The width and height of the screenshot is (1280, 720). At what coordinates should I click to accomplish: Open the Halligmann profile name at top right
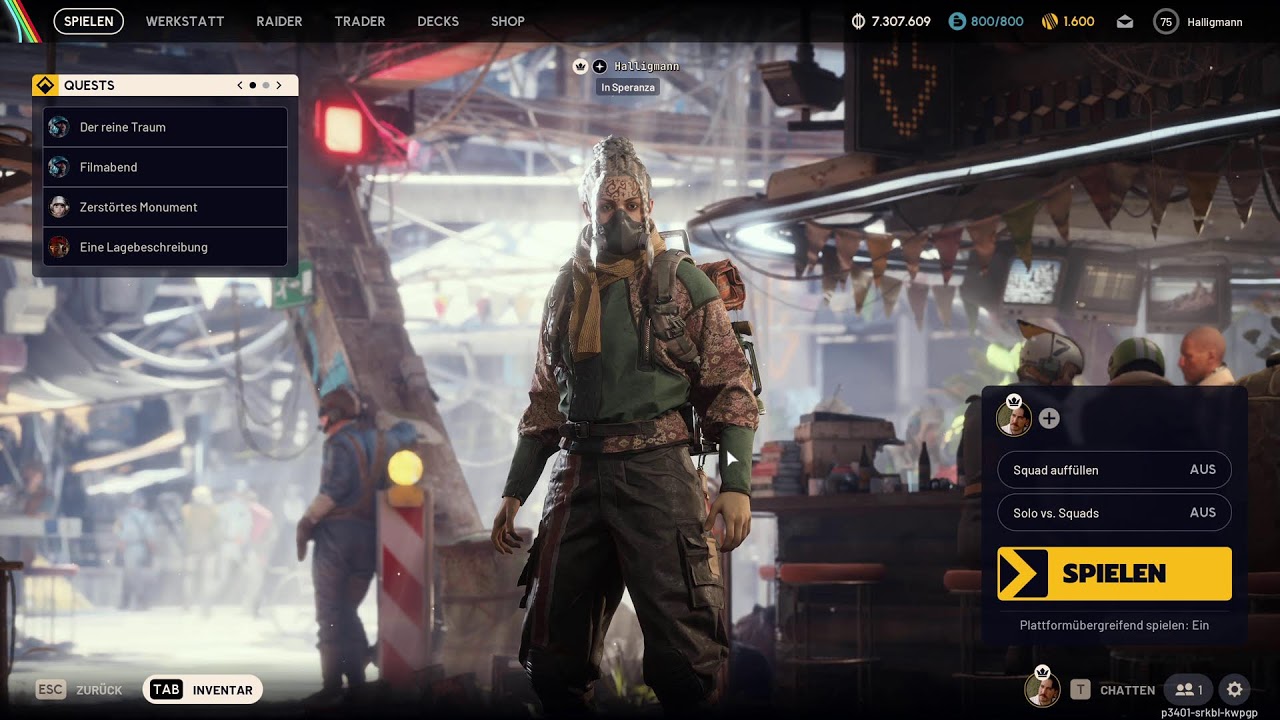(x=1215, y=21)
